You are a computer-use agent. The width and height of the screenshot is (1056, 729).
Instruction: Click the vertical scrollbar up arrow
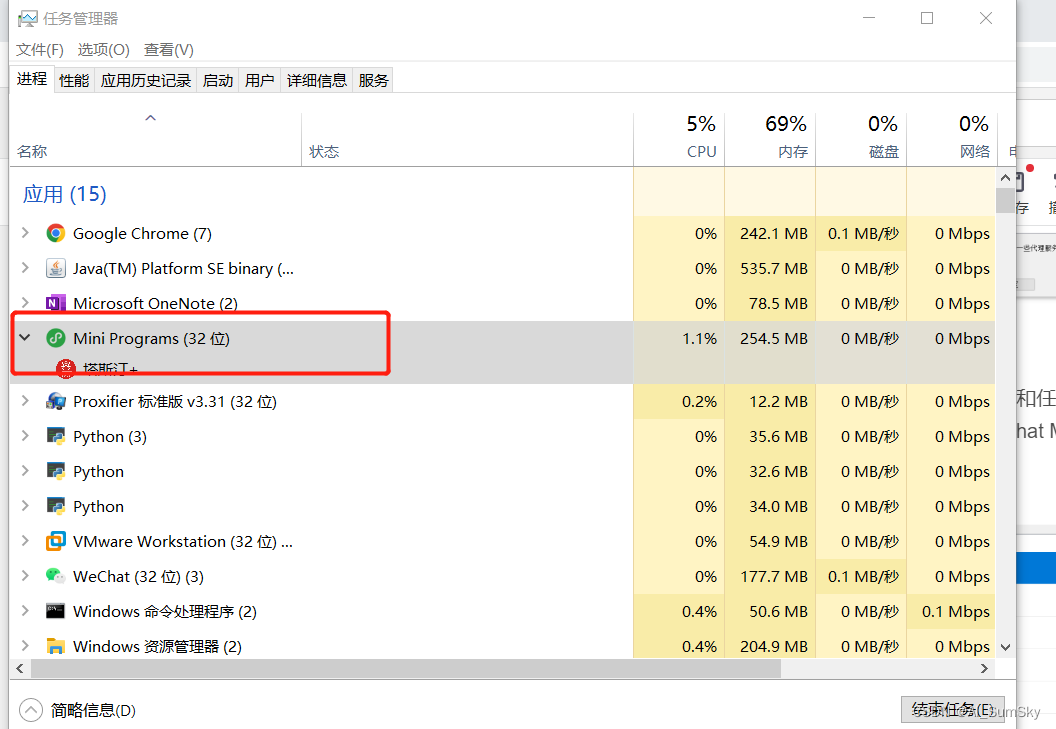click(1005, 178)
